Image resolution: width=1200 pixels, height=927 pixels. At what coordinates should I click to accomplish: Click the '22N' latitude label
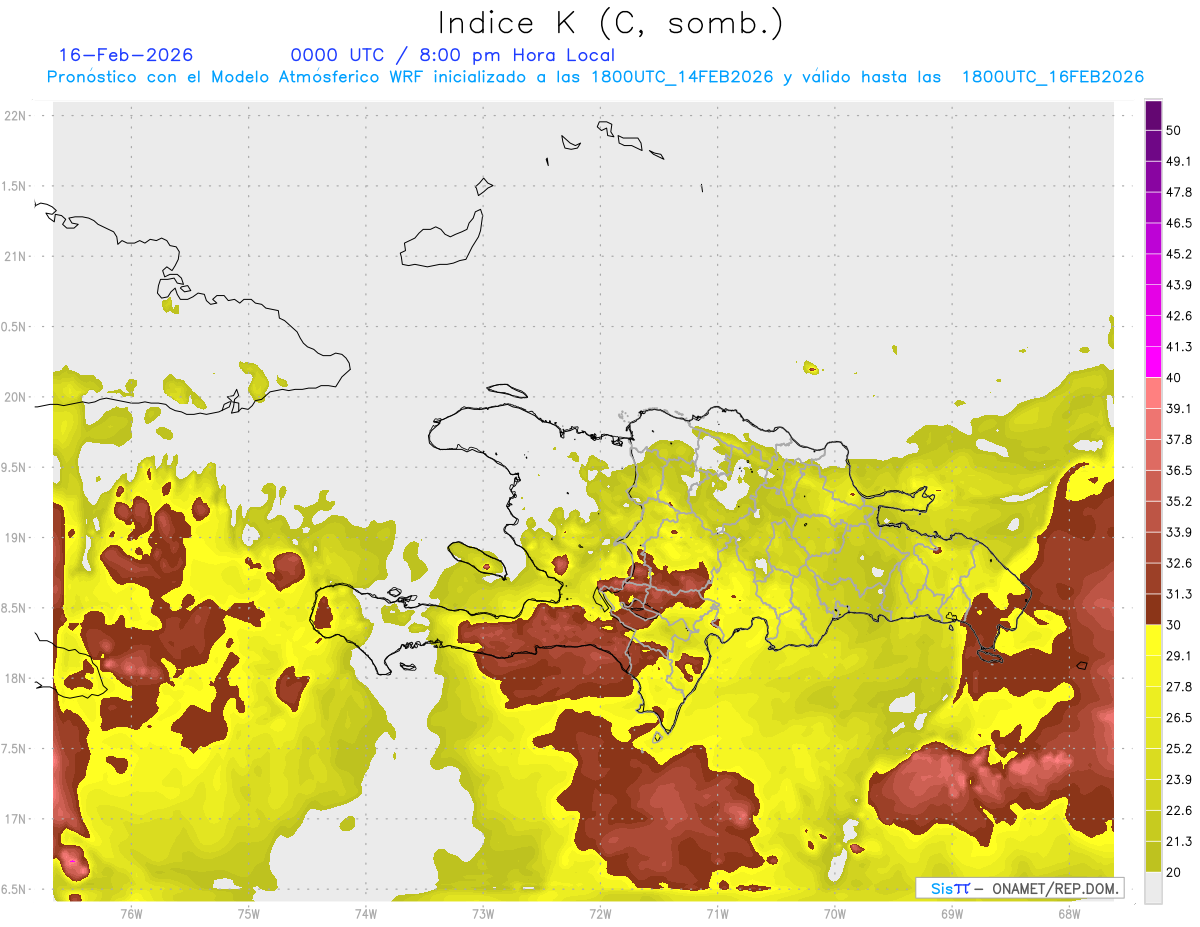(x=15, y=116)
